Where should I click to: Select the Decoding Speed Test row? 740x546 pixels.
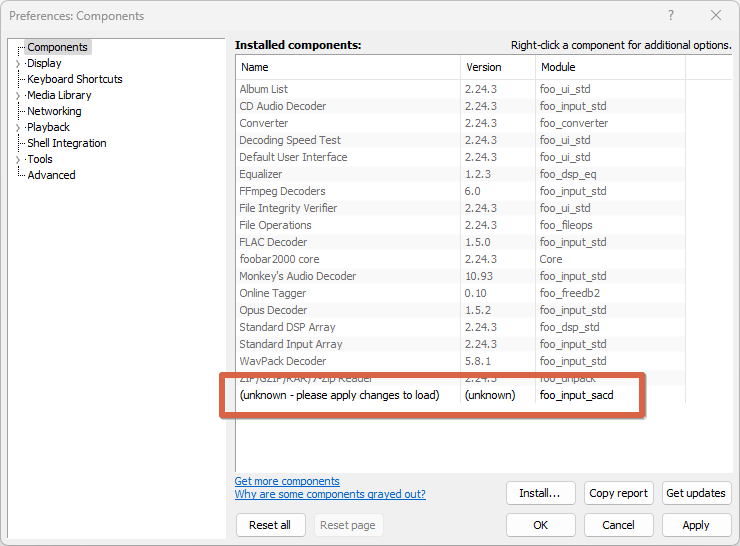tap(460, 140)
